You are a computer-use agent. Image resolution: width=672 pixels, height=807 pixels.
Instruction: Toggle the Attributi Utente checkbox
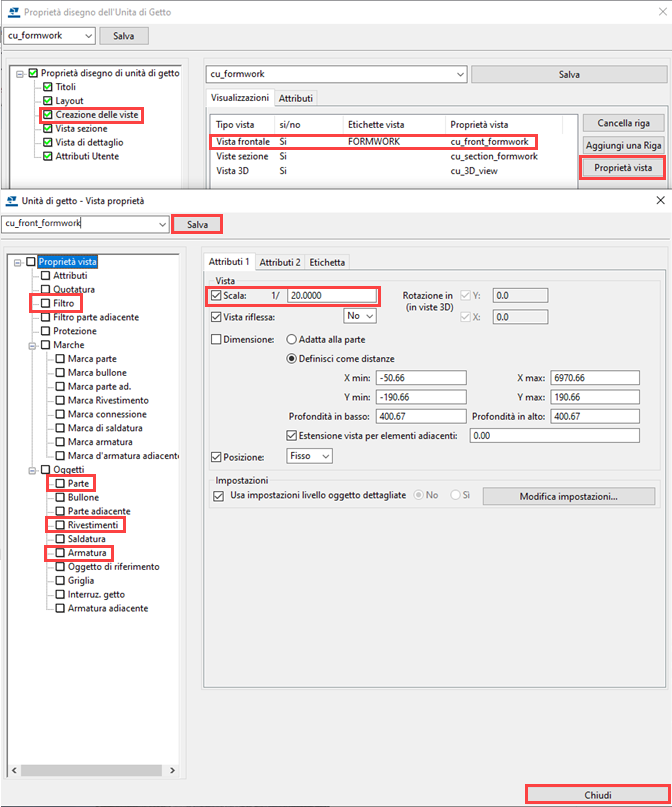point(48,156)
